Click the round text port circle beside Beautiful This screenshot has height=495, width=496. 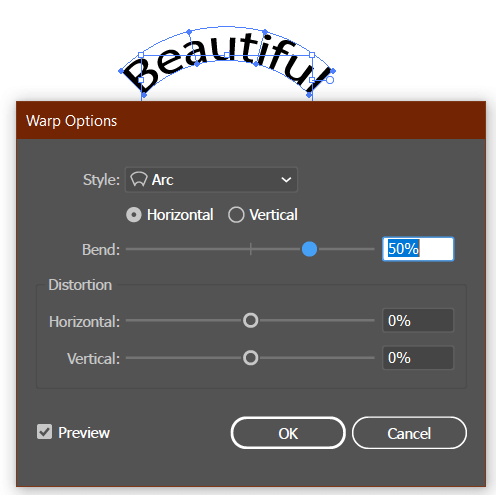(x=330, y=80)
